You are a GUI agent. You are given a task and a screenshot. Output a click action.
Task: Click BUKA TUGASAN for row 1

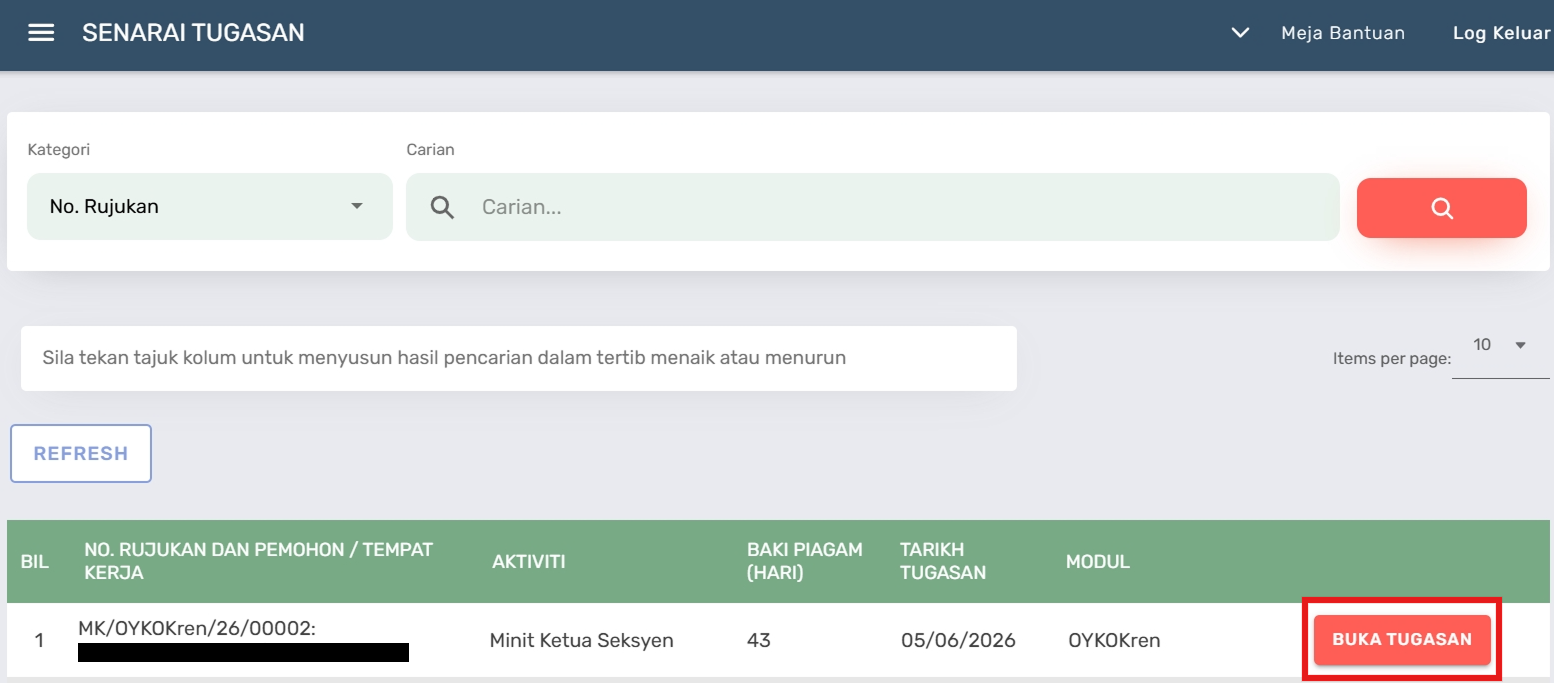(x=1402, y=640)
